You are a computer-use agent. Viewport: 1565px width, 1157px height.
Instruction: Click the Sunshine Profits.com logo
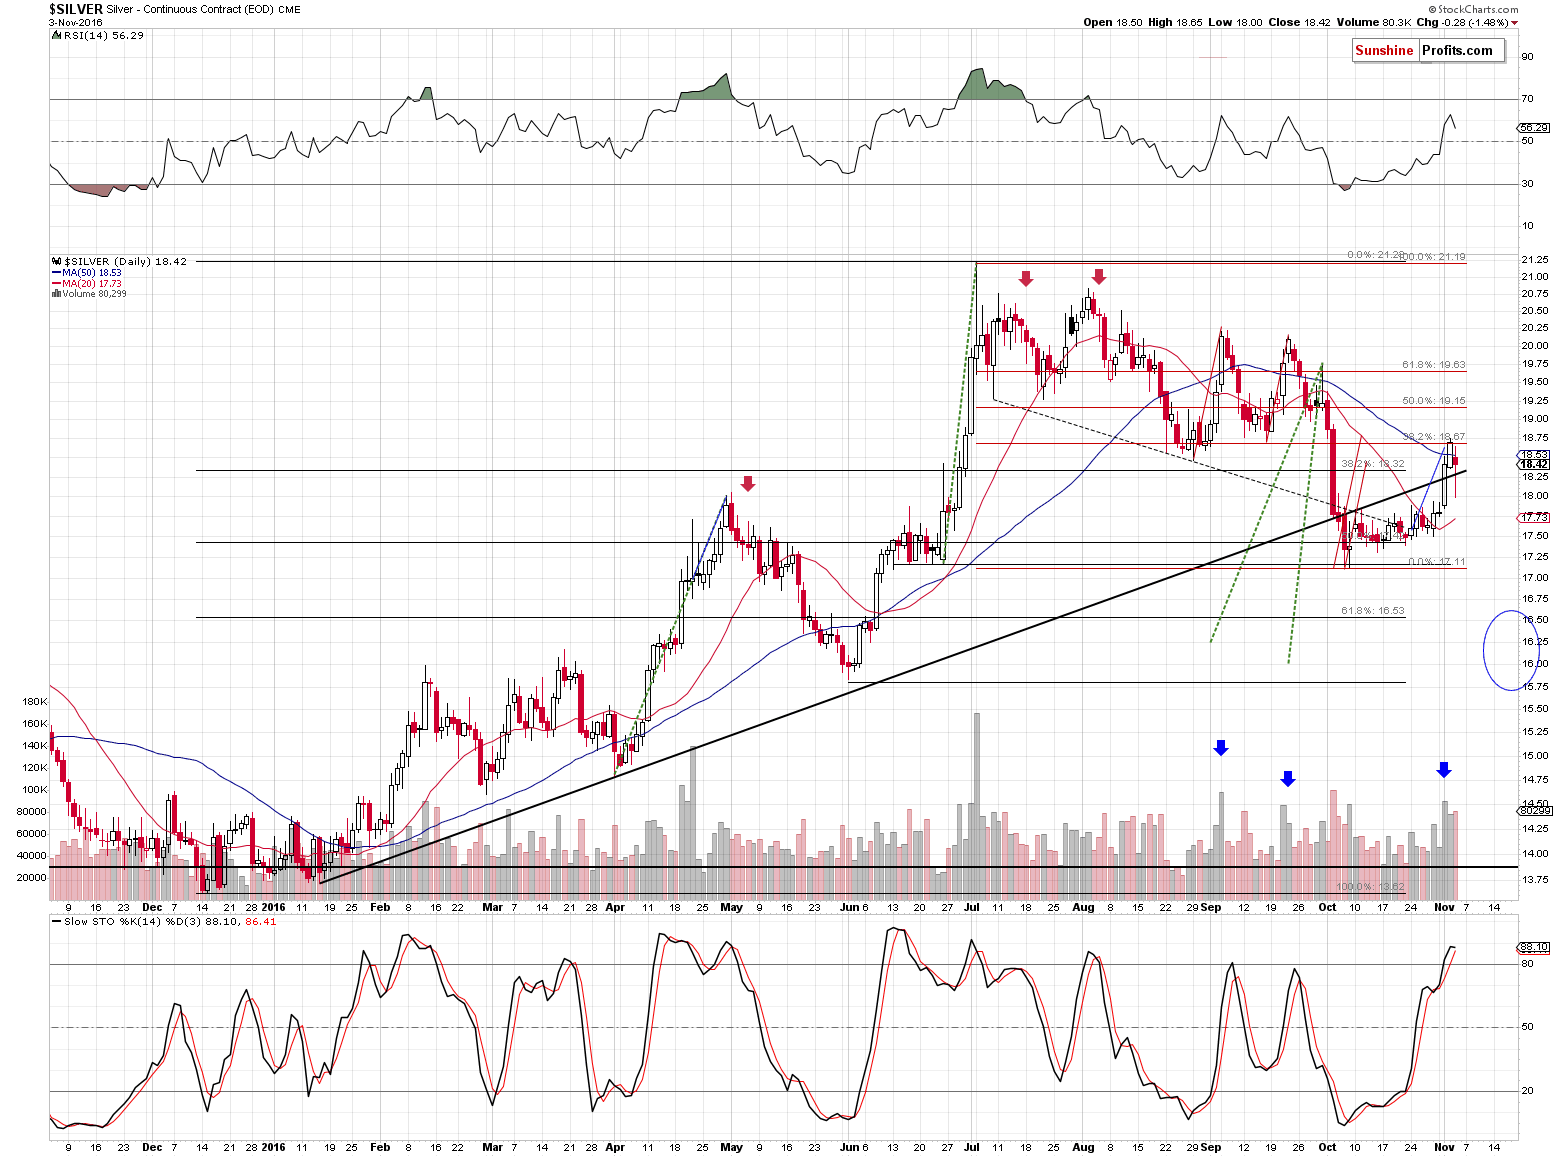coord(1428,51)
